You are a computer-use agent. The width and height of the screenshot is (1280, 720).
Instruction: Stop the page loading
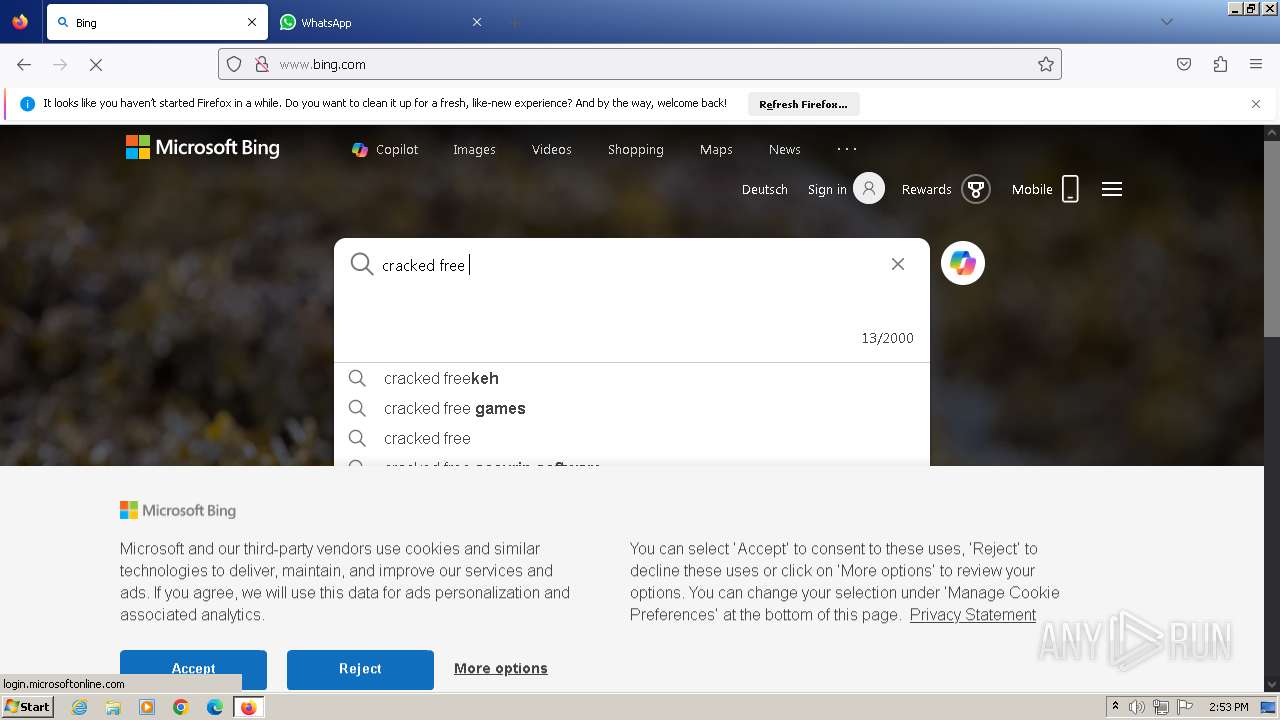coord(96,64)
